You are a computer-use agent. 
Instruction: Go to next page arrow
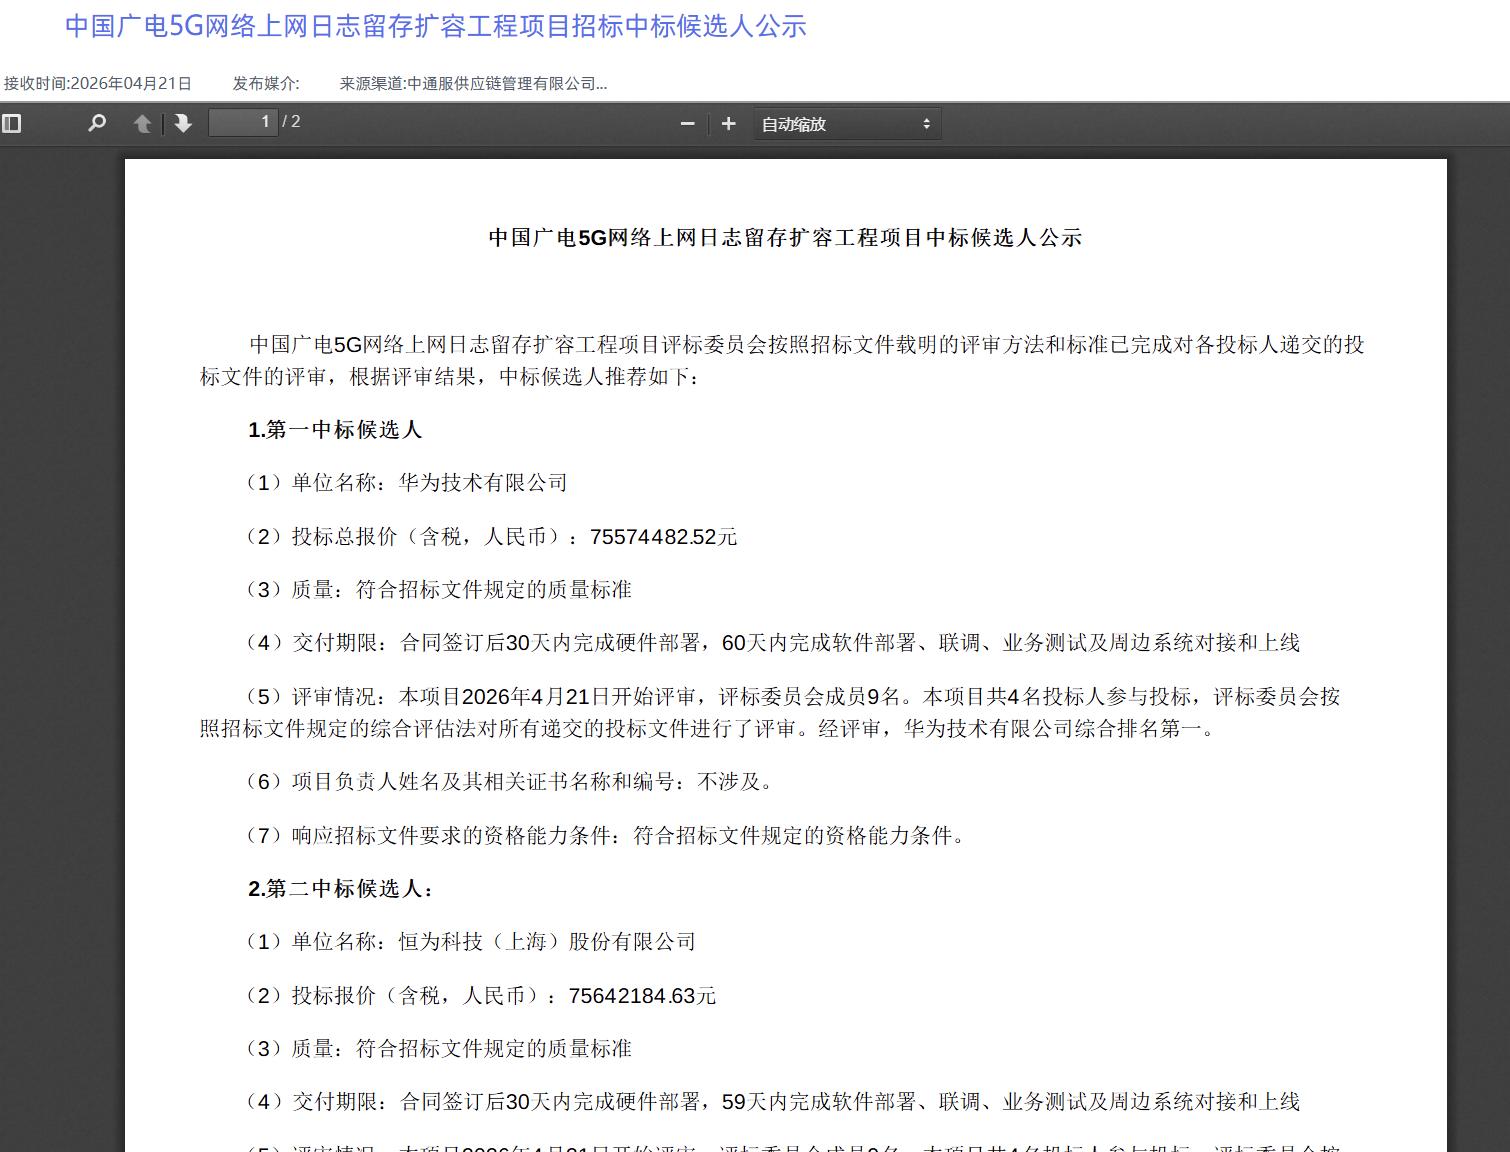183,124
